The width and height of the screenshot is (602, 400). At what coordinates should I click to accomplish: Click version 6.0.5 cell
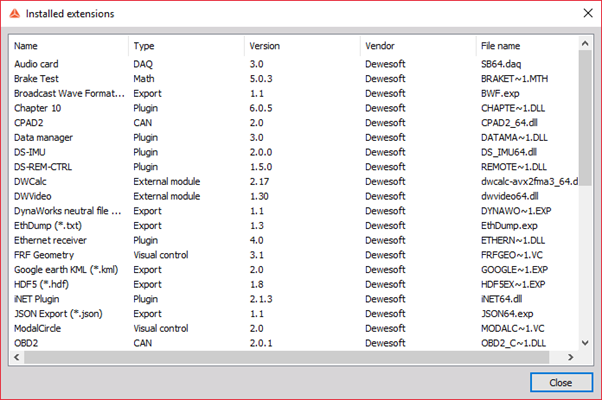[261, 108]
